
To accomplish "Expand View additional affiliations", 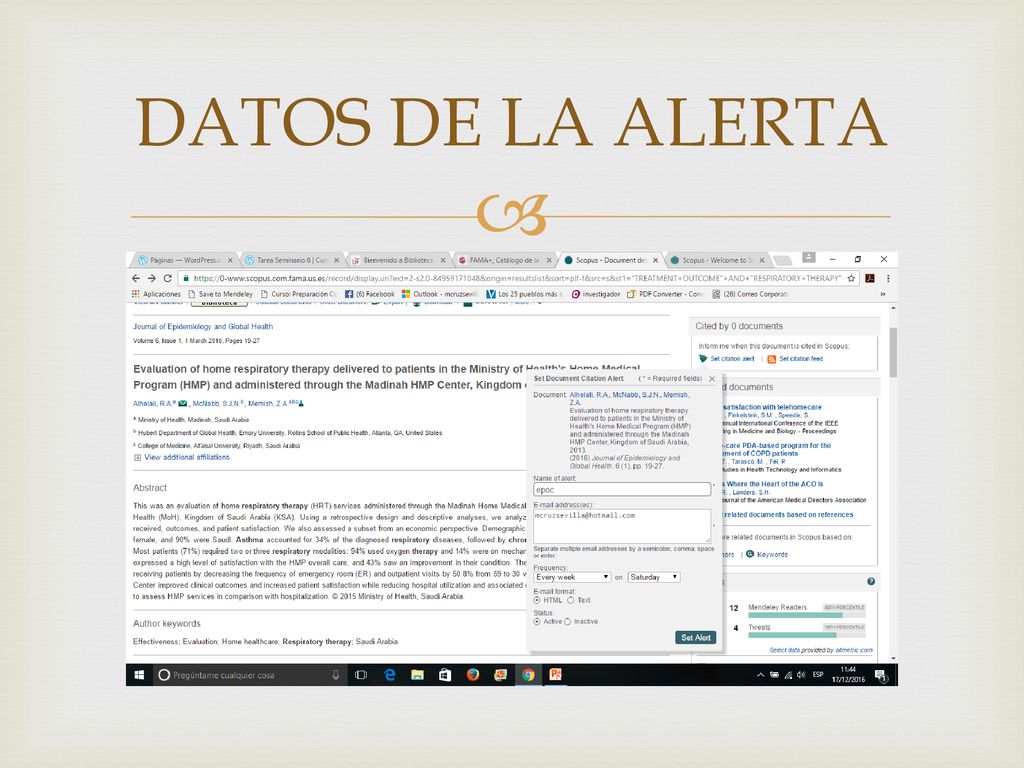I will click(x=182, y=458).
